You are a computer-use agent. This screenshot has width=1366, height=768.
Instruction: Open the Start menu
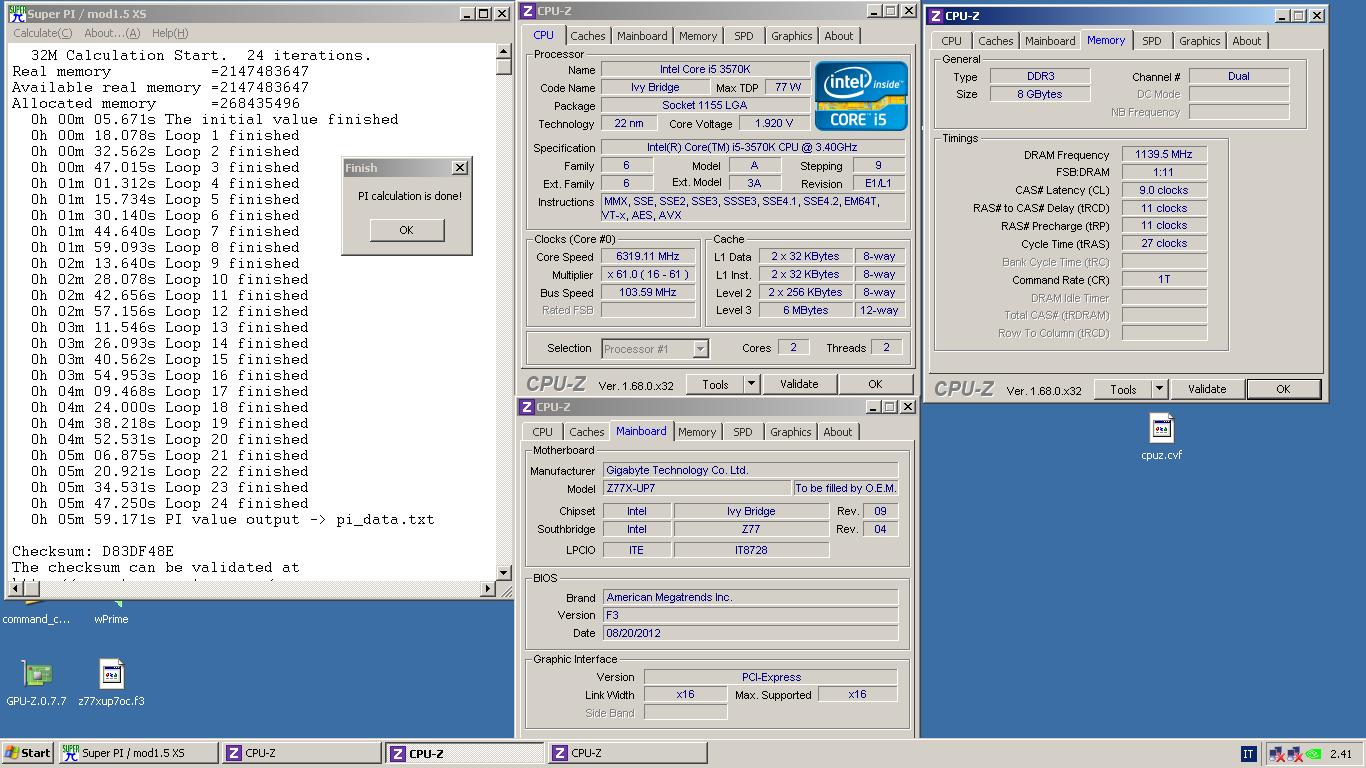(28, 753)
